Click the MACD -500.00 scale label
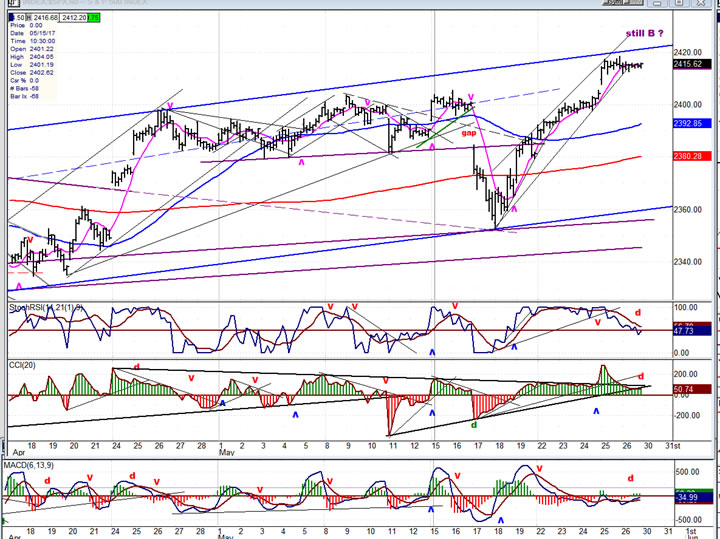The height and width of the screenshot is (539, 720). click(687, 520)
